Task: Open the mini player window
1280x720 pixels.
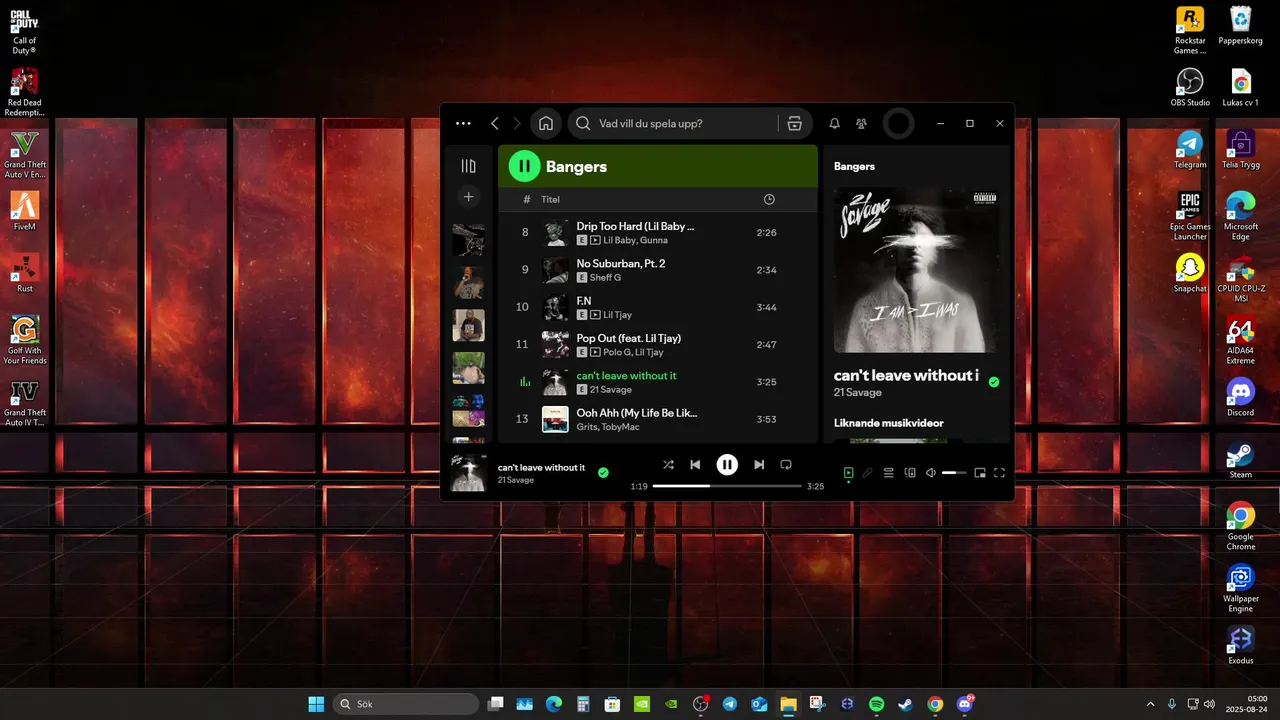Action: point(980,473)
